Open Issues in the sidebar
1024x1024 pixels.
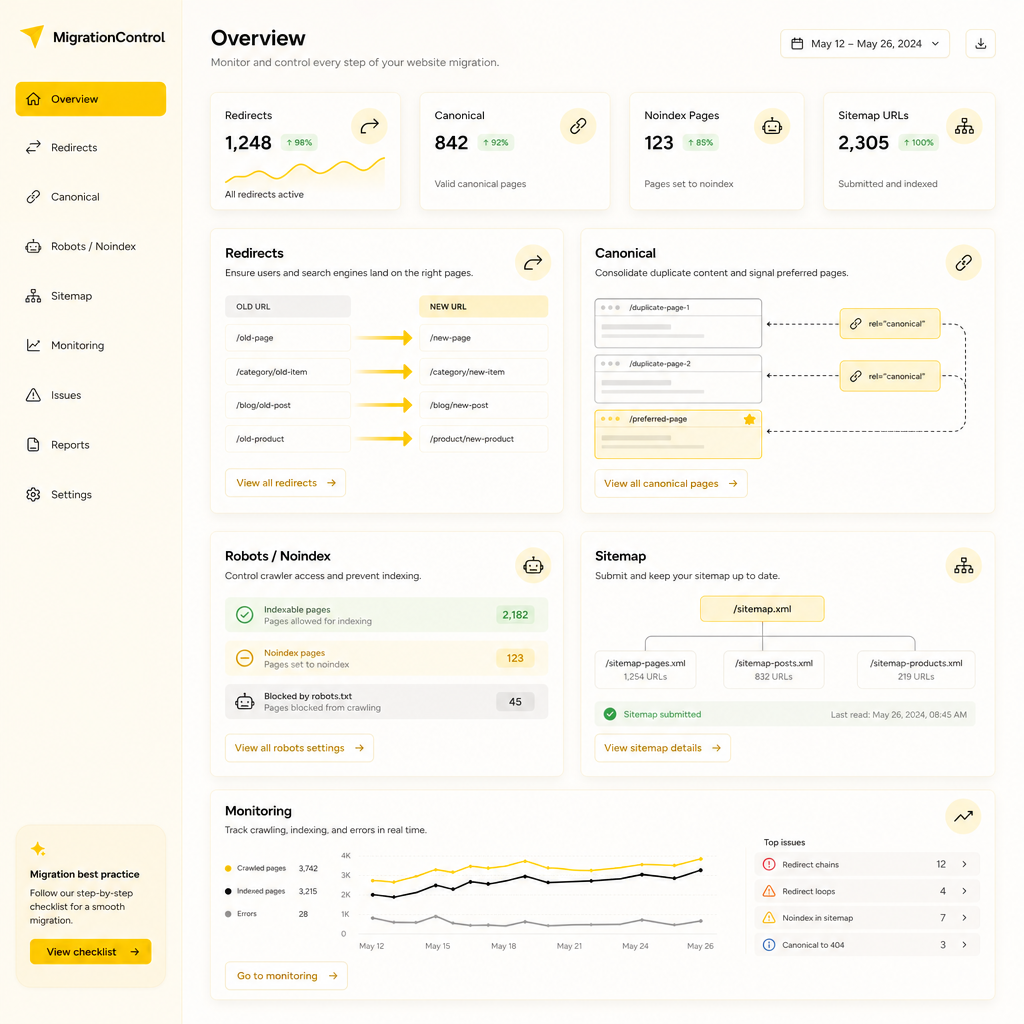click(91, 395)
